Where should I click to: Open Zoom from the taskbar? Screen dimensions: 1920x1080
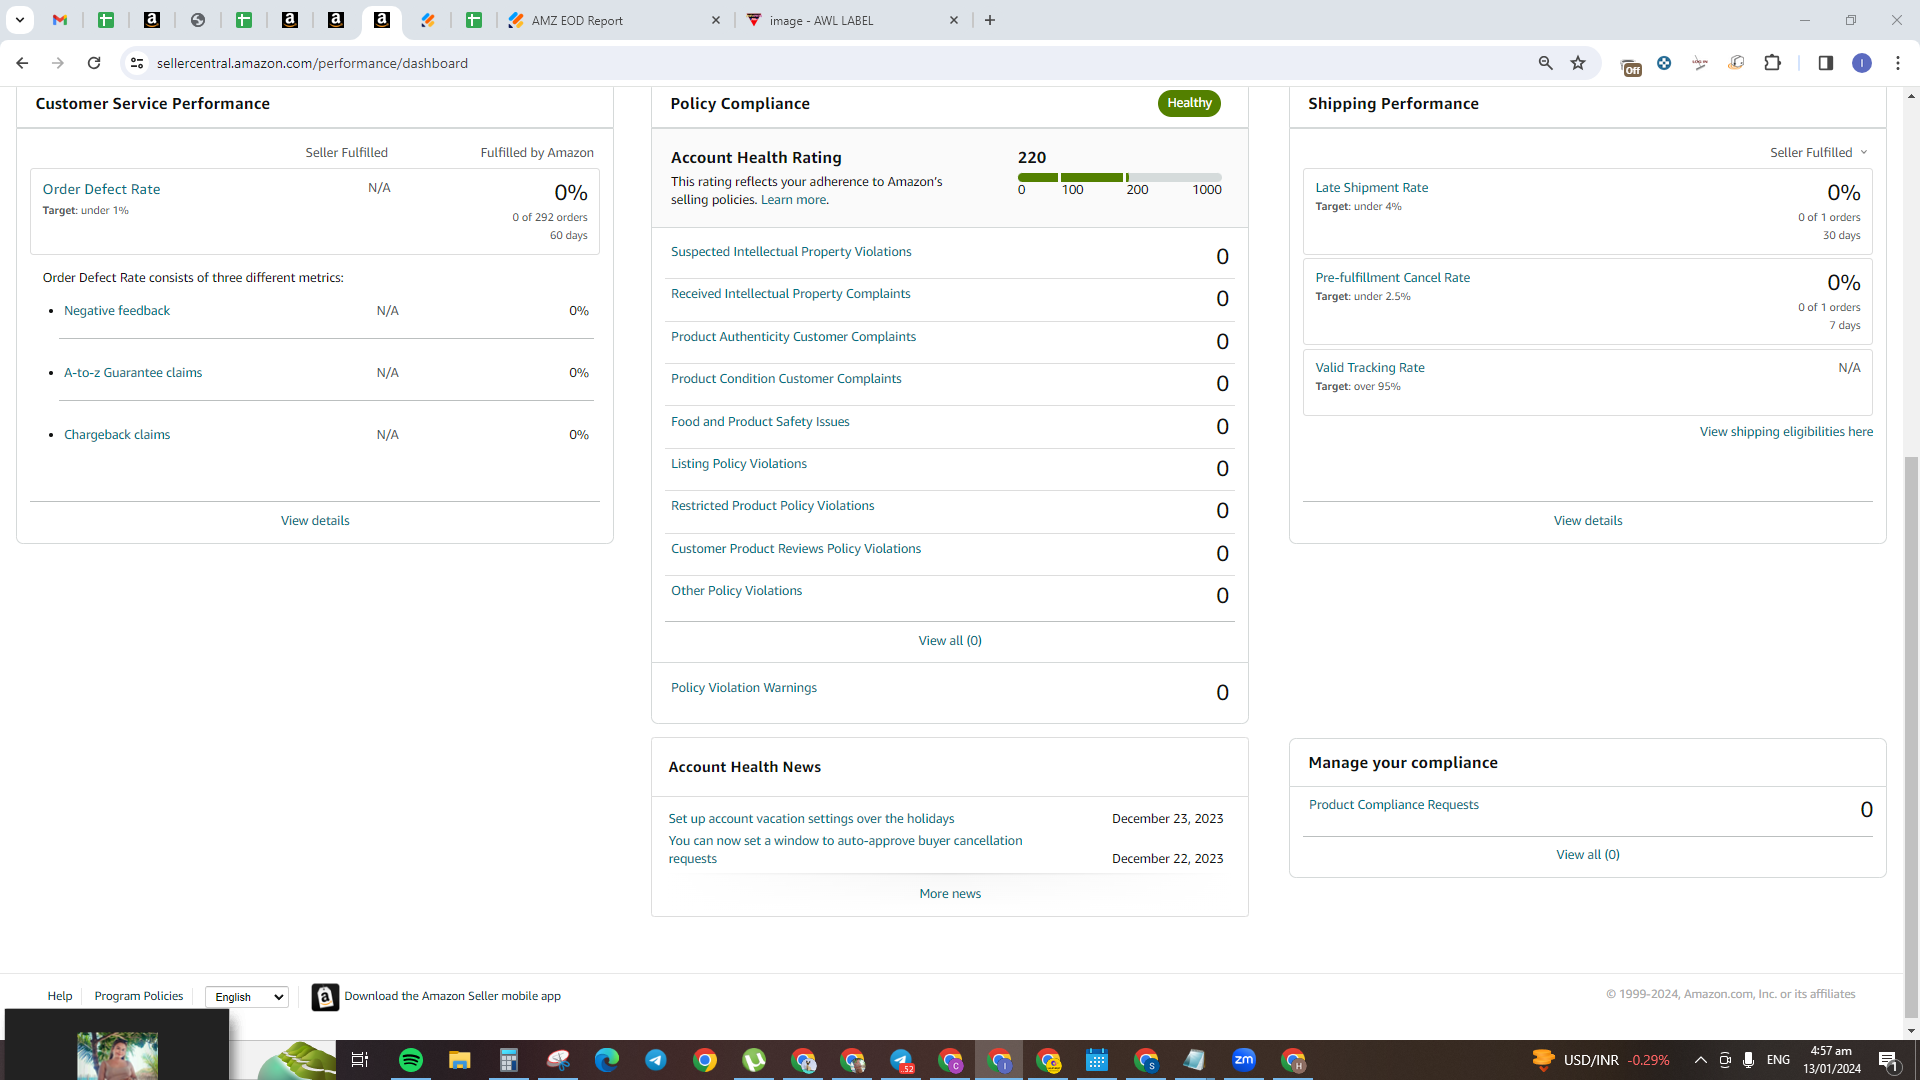[x=1244, y=1060]
